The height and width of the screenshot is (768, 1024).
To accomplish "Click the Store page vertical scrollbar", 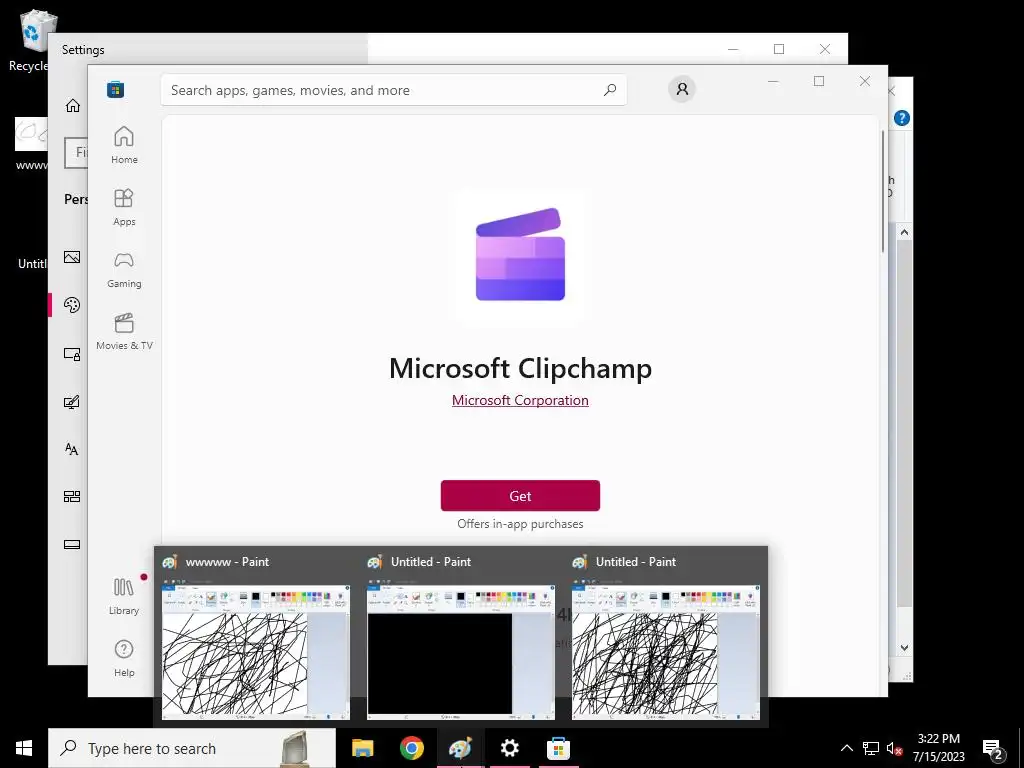I will [x=883, y=191].
